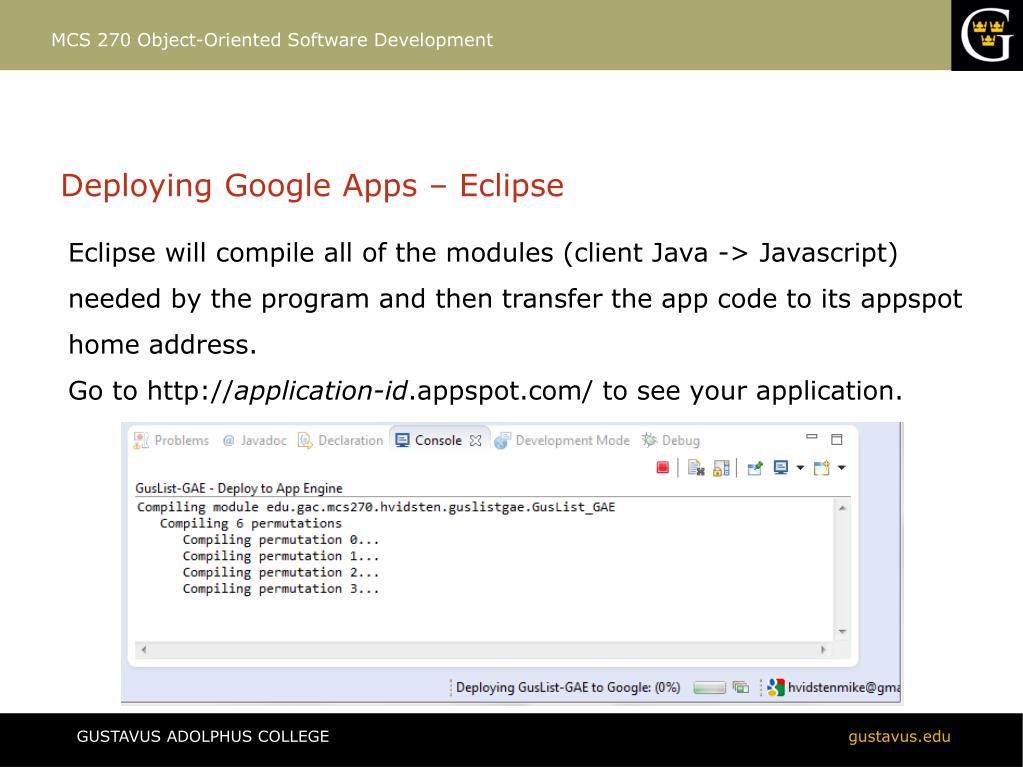The width and height of the screenshot is (1023, 767).
Task: Toggle the console Scroll Lock icon
Action: (721, 468)
